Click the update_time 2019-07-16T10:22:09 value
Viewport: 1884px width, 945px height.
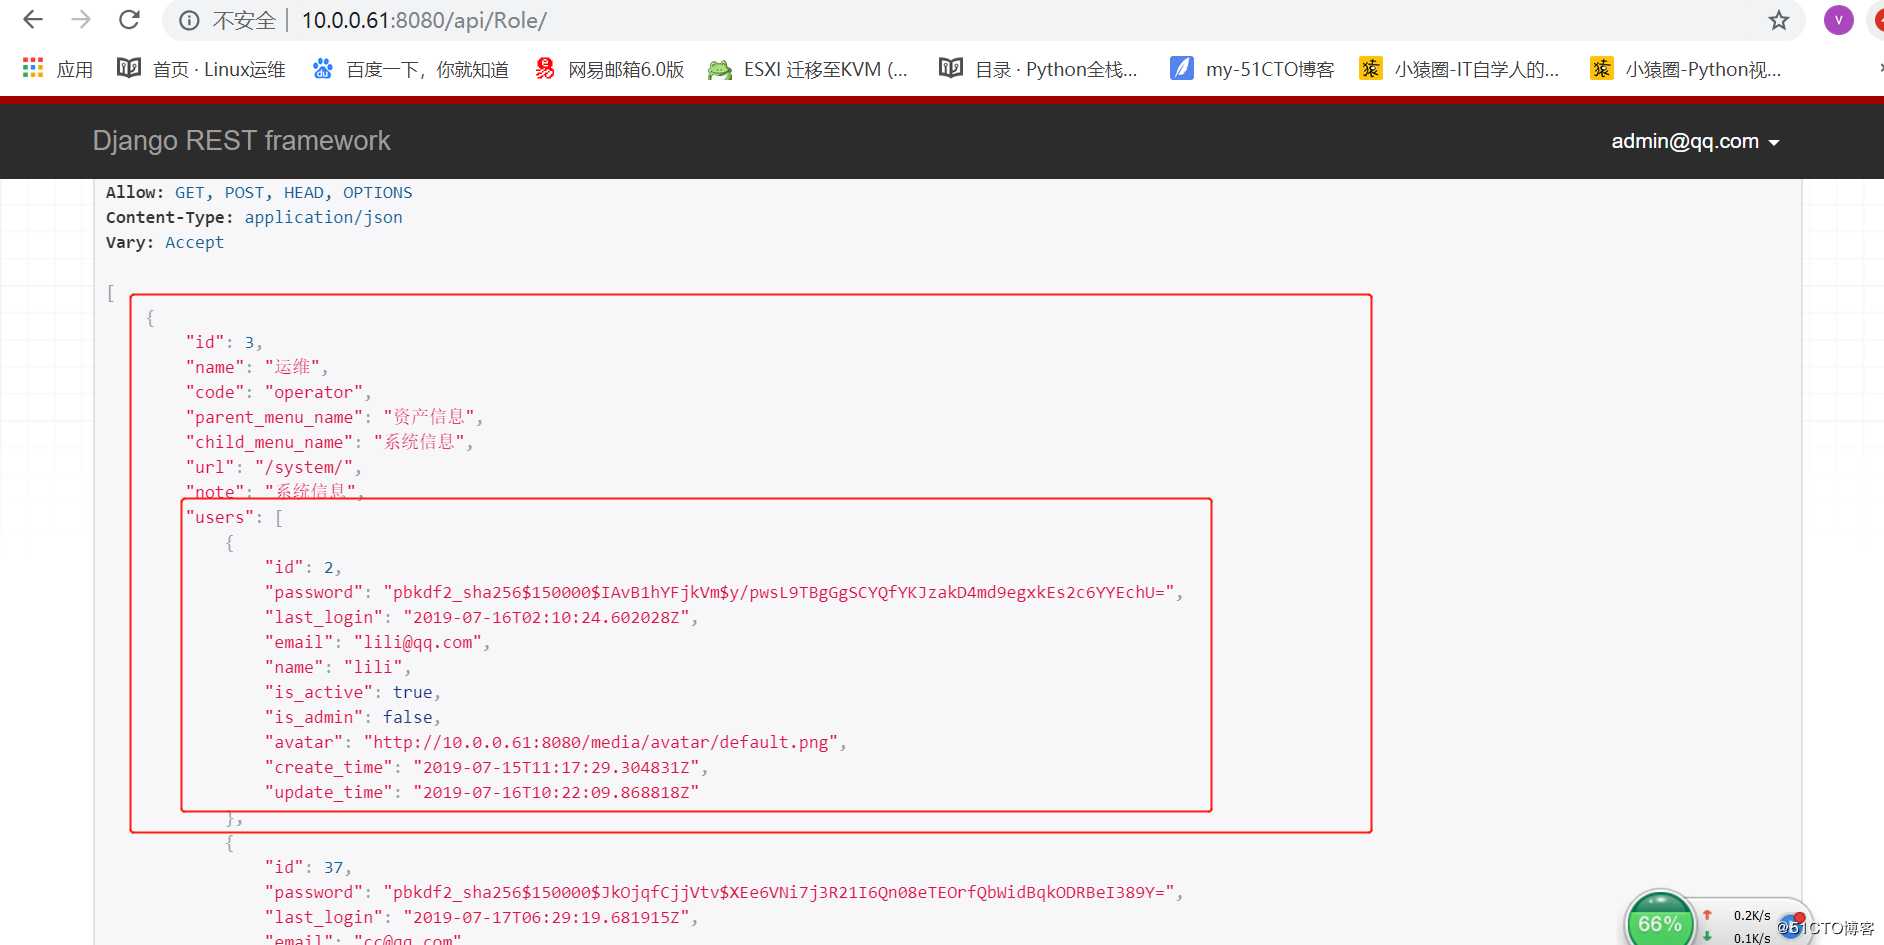coord(555,792)
